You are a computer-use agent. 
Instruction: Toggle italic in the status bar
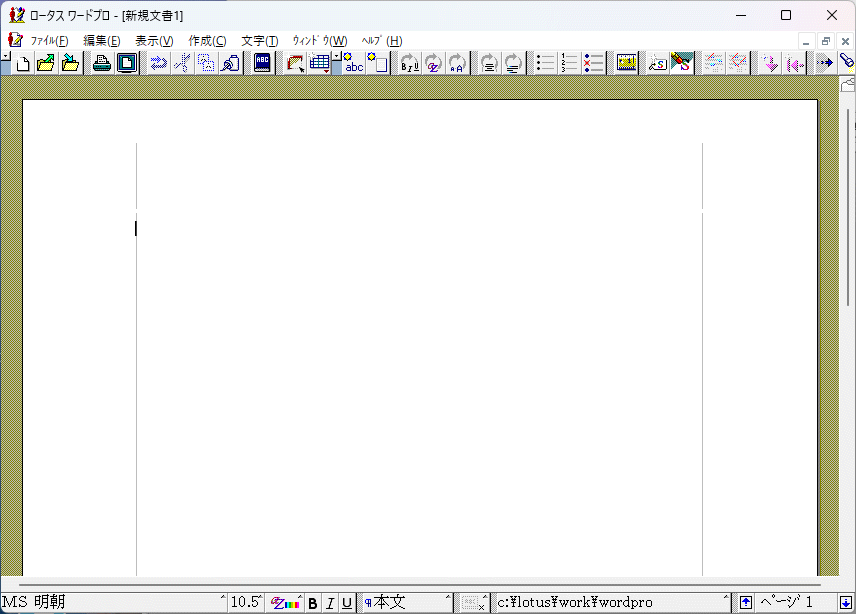330,603
